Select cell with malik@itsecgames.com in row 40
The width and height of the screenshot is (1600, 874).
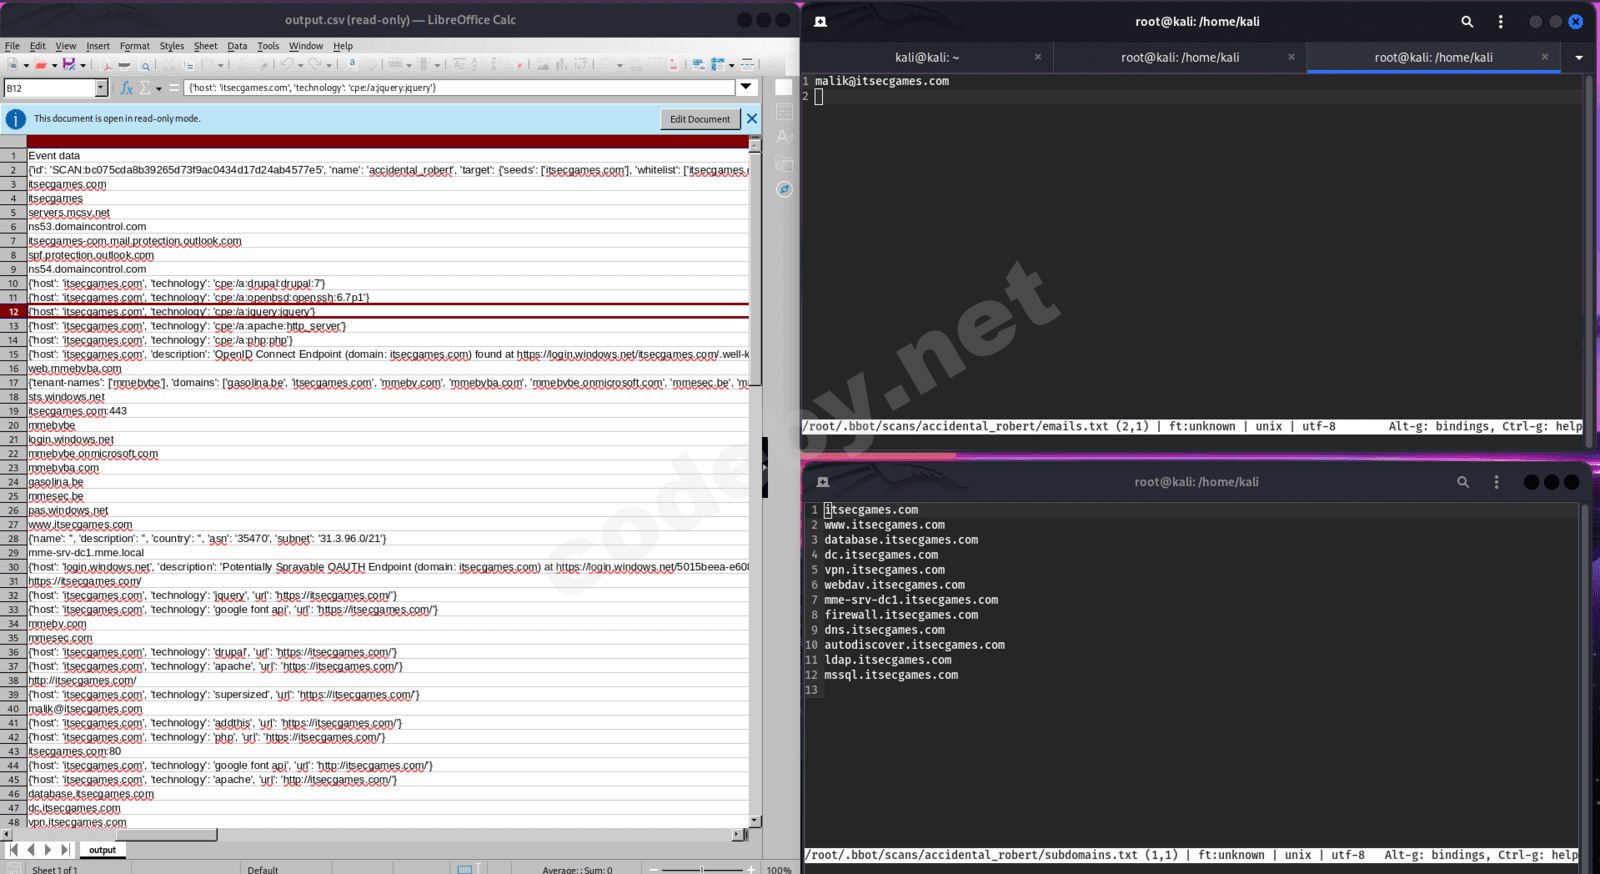coord(85,709)
